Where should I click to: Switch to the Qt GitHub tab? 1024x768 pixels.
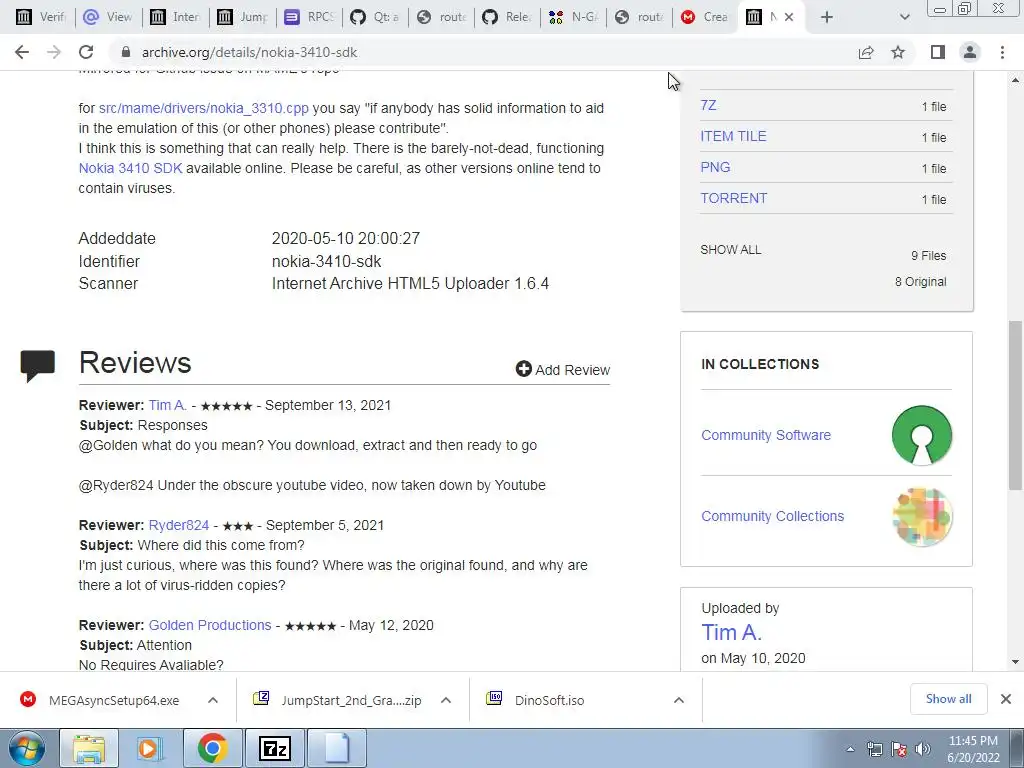375,17
